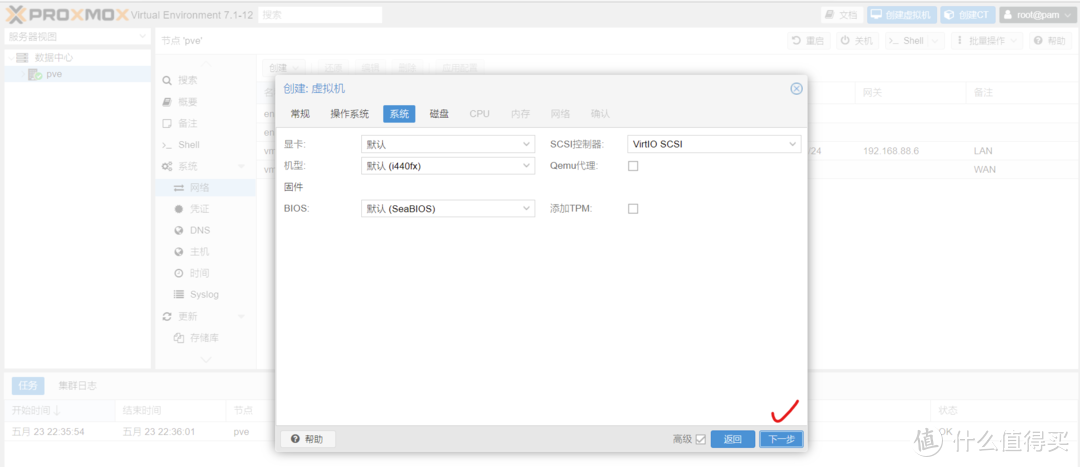1080x467 pixels.
Task: Click node menu scroll-up arrow
Action: [x=205, y=64]
